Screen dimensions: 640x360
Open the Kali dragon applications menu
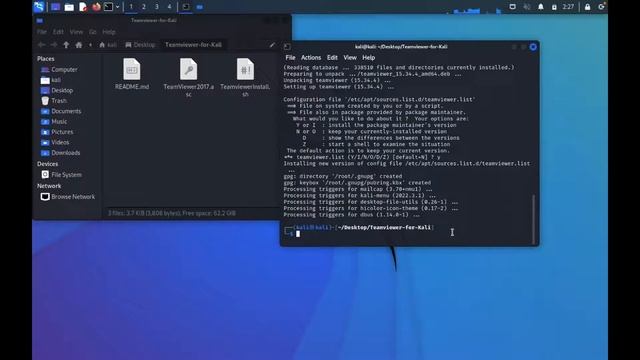point(39,7)
